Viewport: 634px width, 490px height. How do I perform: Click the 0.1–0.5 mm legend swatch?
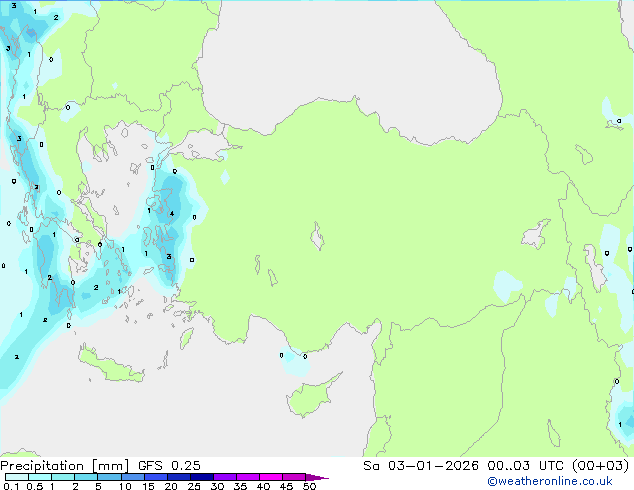point(17,477)
